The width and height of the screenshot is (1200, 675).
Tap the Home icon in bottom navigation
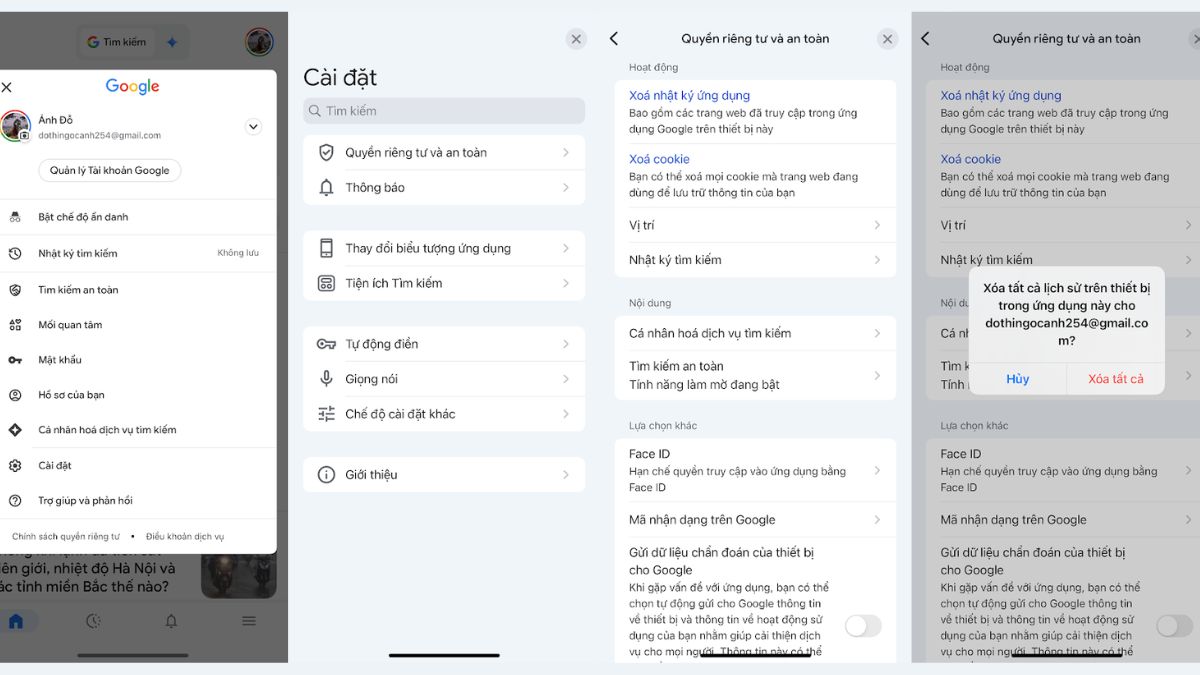click(x=16, y=621)
